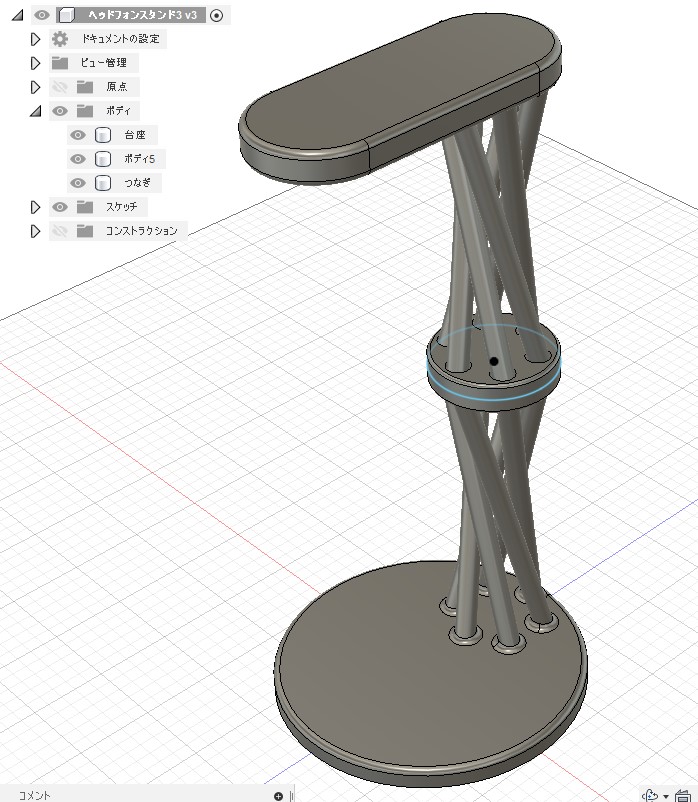Click the スケッチ folder icon
698x802 pixels.
point(85,207)
